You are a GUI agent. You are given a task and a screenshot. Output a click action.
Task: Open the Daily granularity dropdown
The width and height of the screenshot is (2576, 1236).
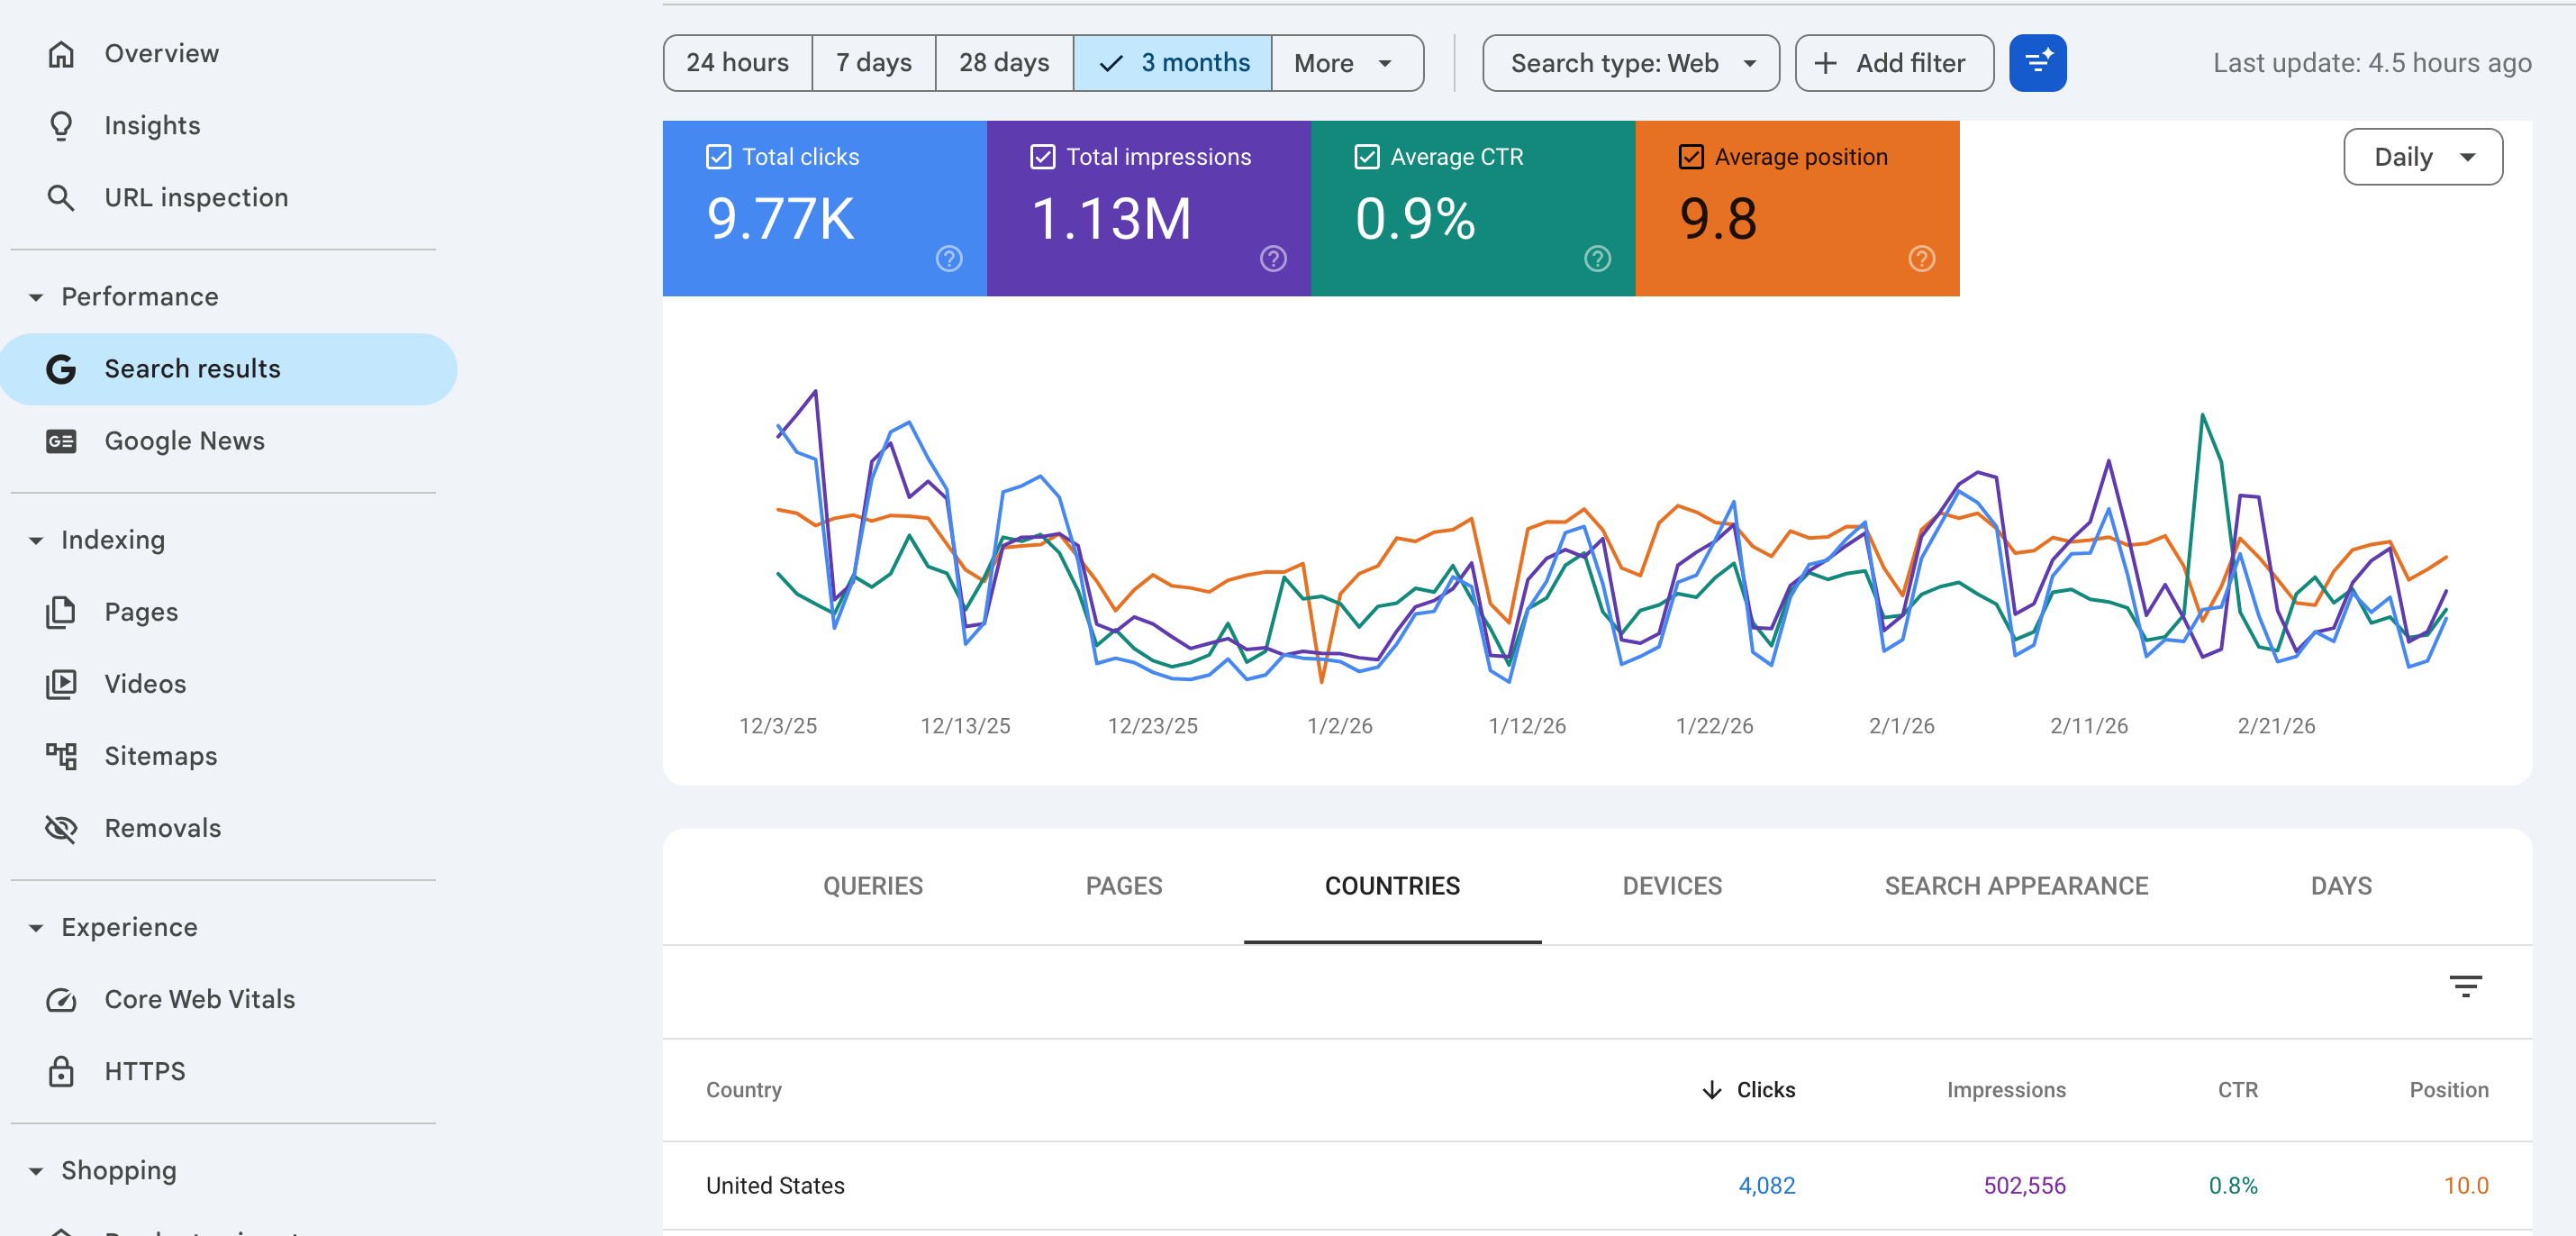pos(2422,157)
